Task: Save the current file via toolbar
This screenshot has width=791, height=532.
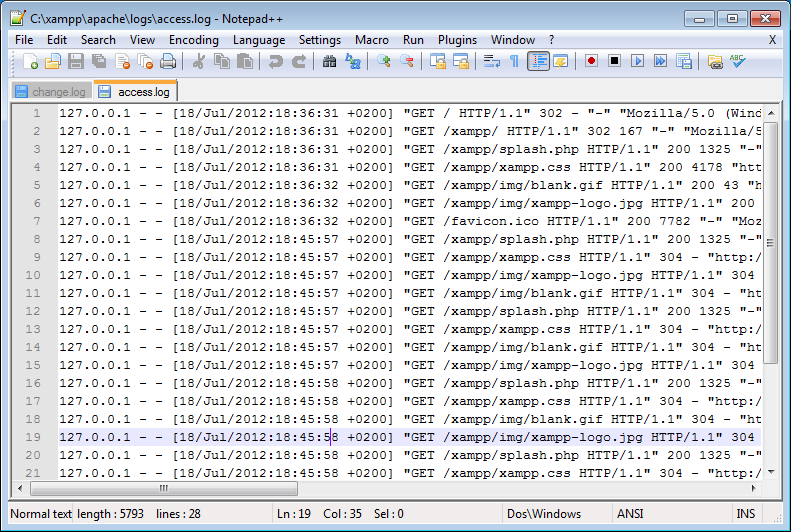Action: click(x=76, y=62)
